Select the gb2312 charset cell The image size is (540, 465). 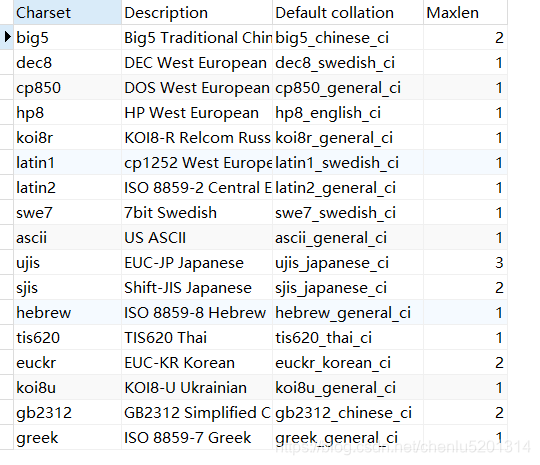click(68, 412)
